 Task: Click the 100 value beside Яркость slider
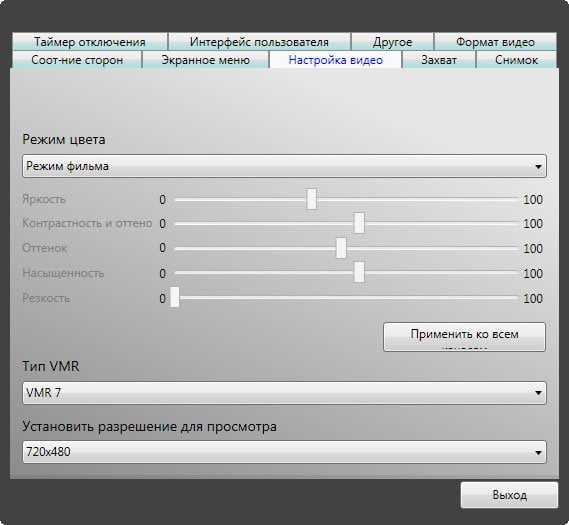point(533,200)
